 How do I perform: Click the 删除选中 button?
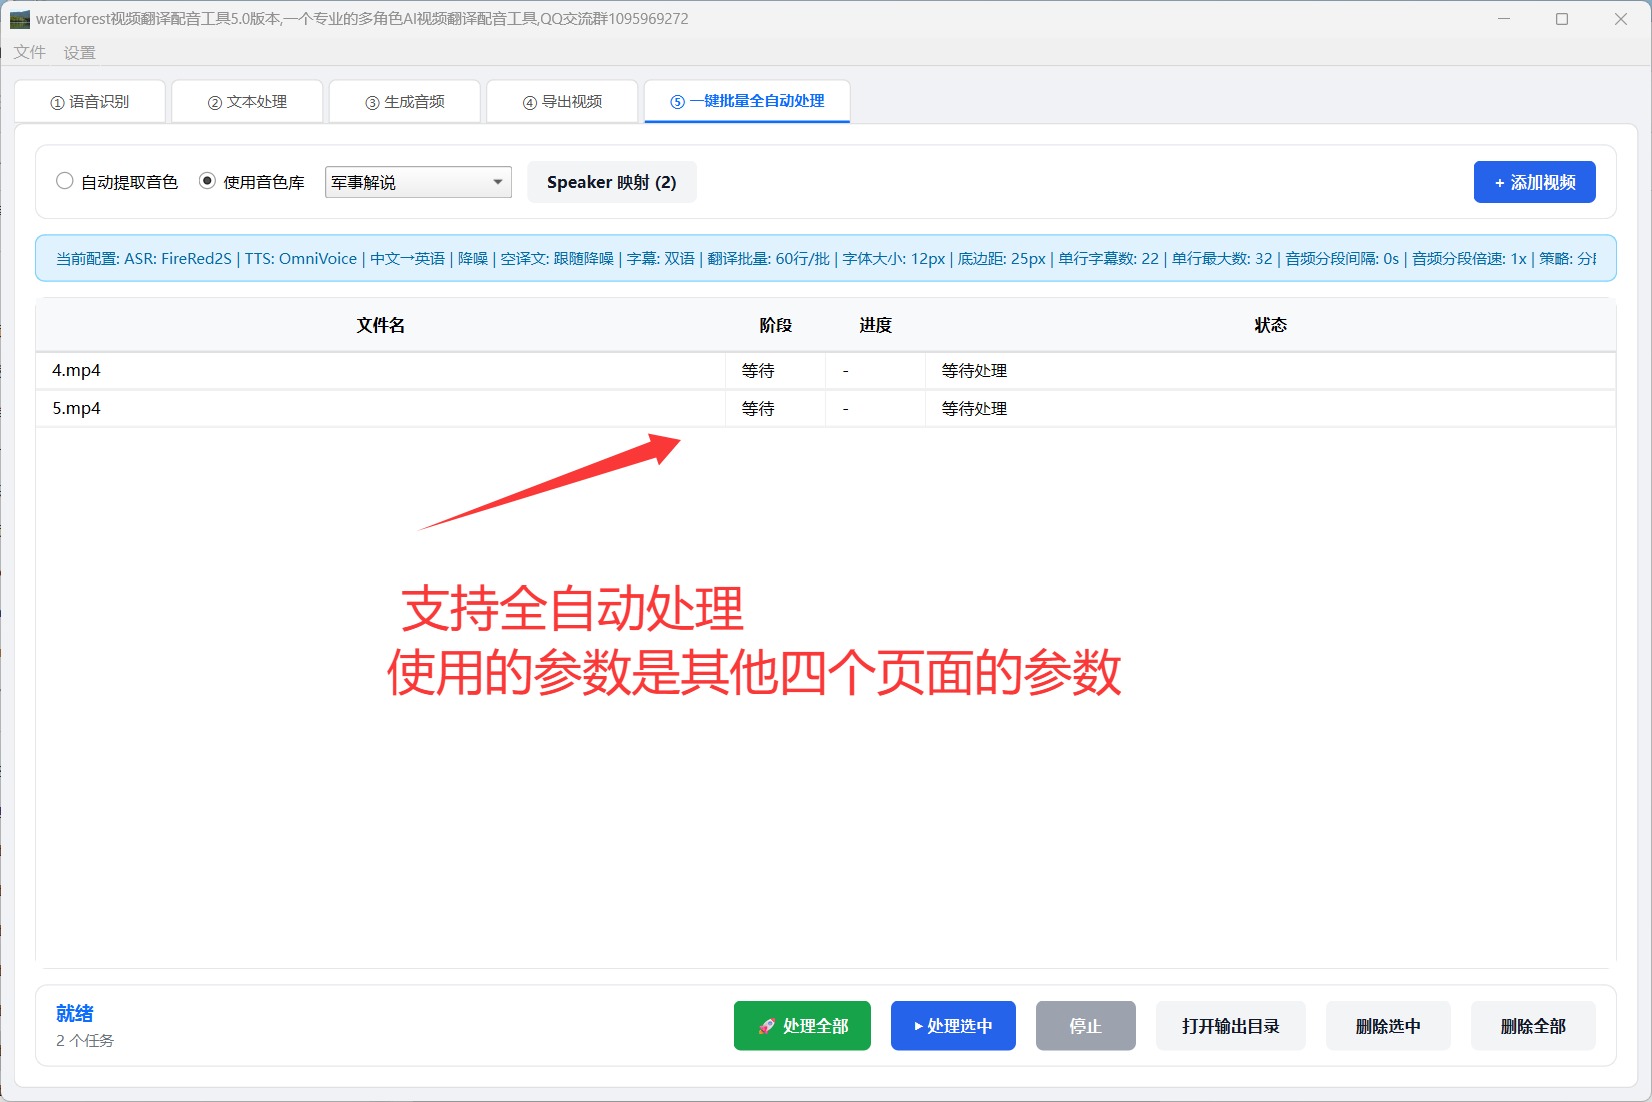pos(1388,1026)
